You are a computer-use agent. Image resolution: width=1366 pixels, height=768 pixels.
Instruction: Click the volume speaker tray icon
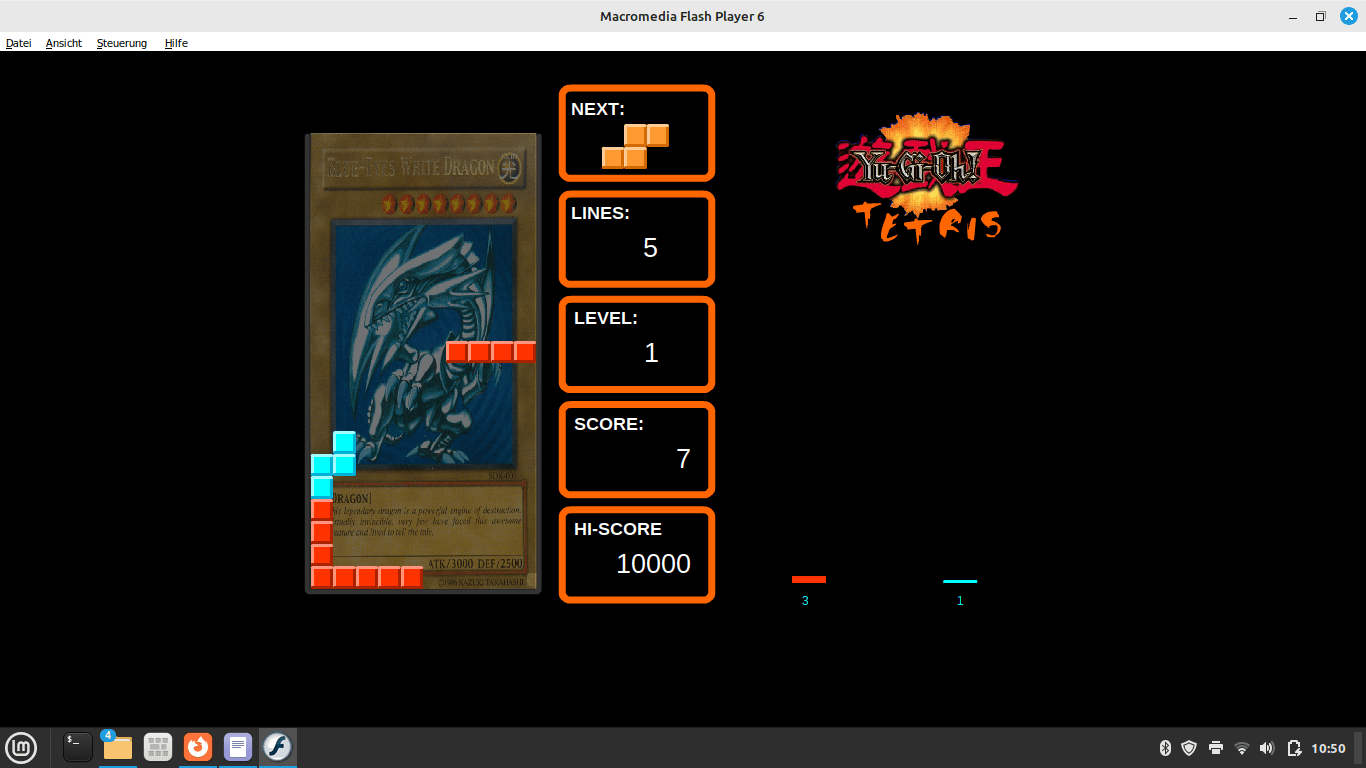coord(1267,748)
